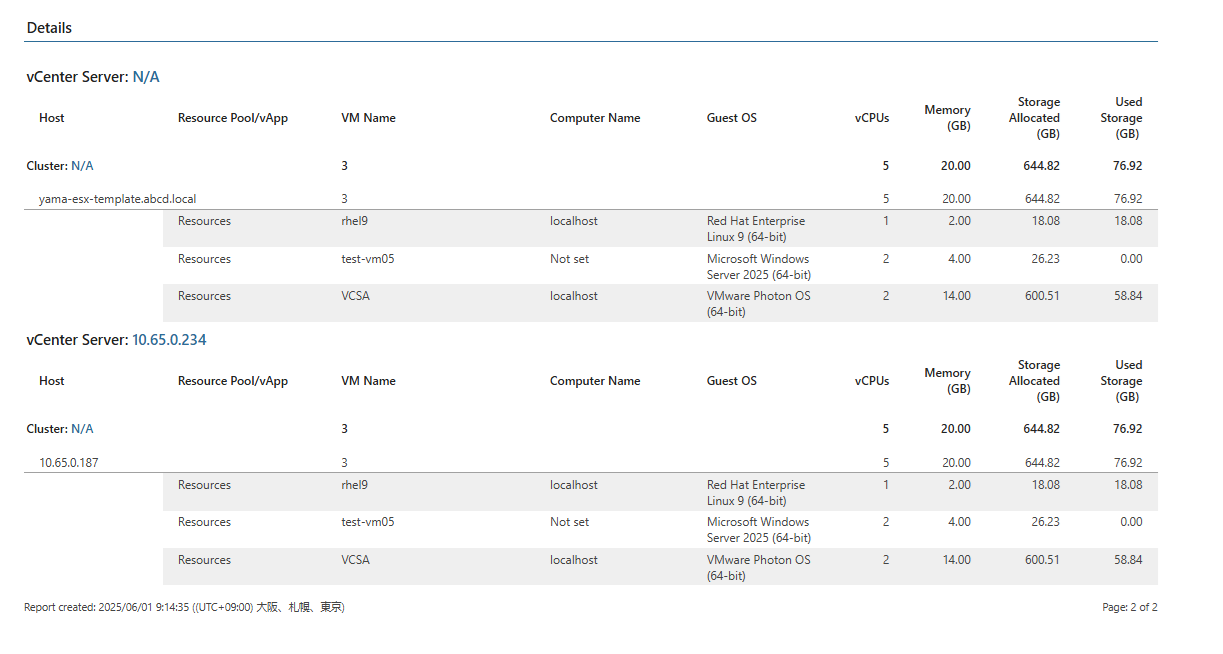
Task: Click Cluster N/A link under vCenter Server N/A
Action: [82, 166]
